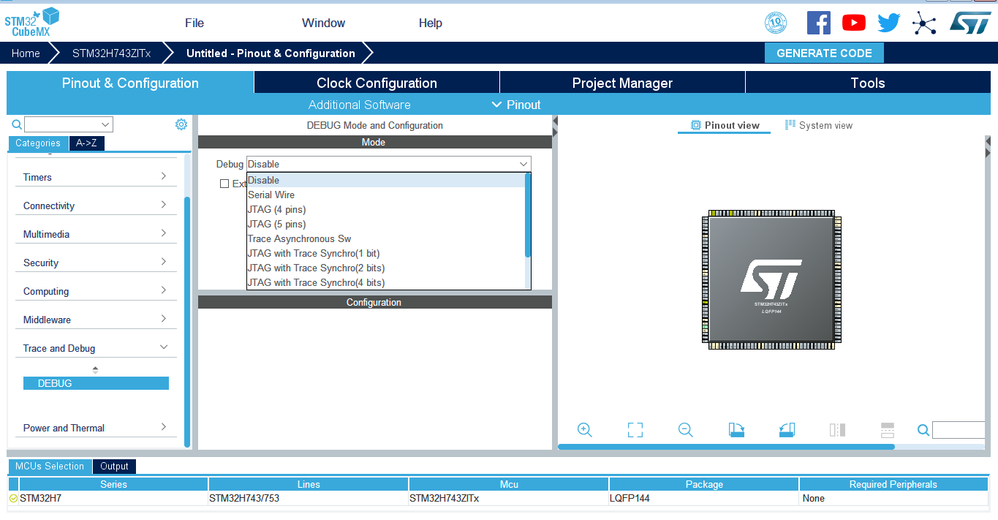Choose JTAG (5 pins) option
The height and width of the screenshot is (520, 998).
pyautogui.click(x=386, y=224)
